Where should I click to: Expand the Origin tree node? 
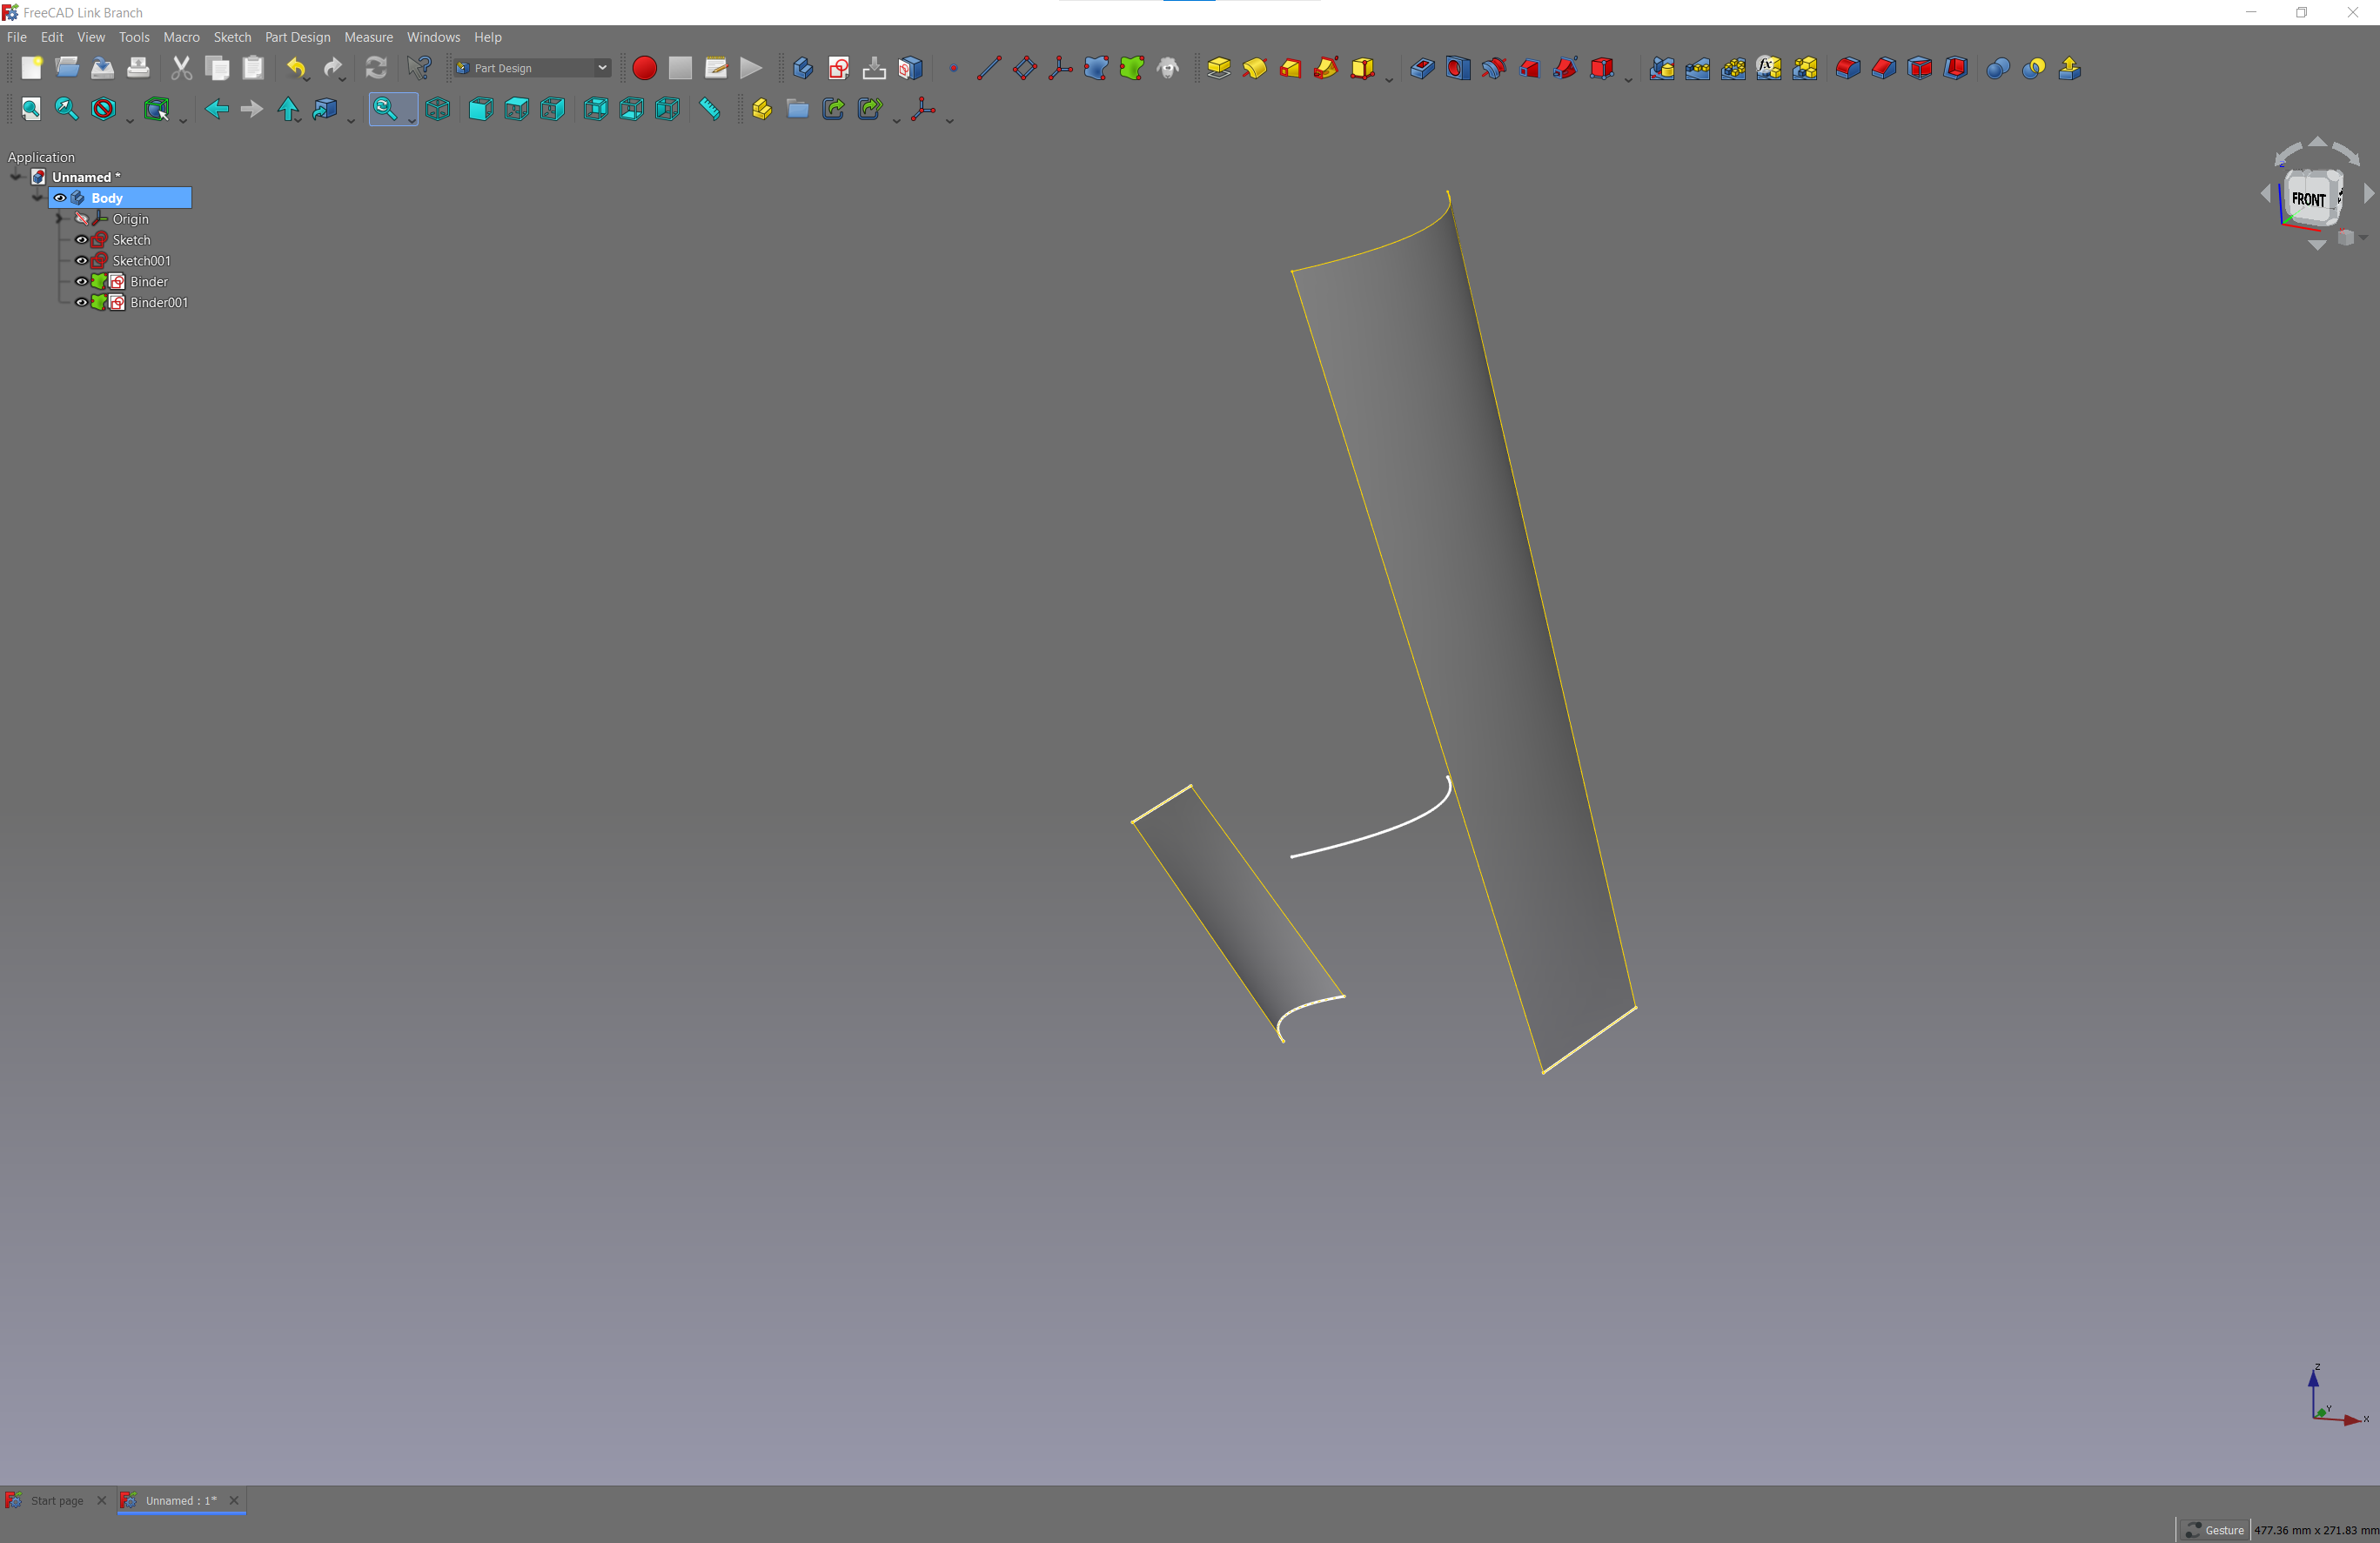pos(59,219)
